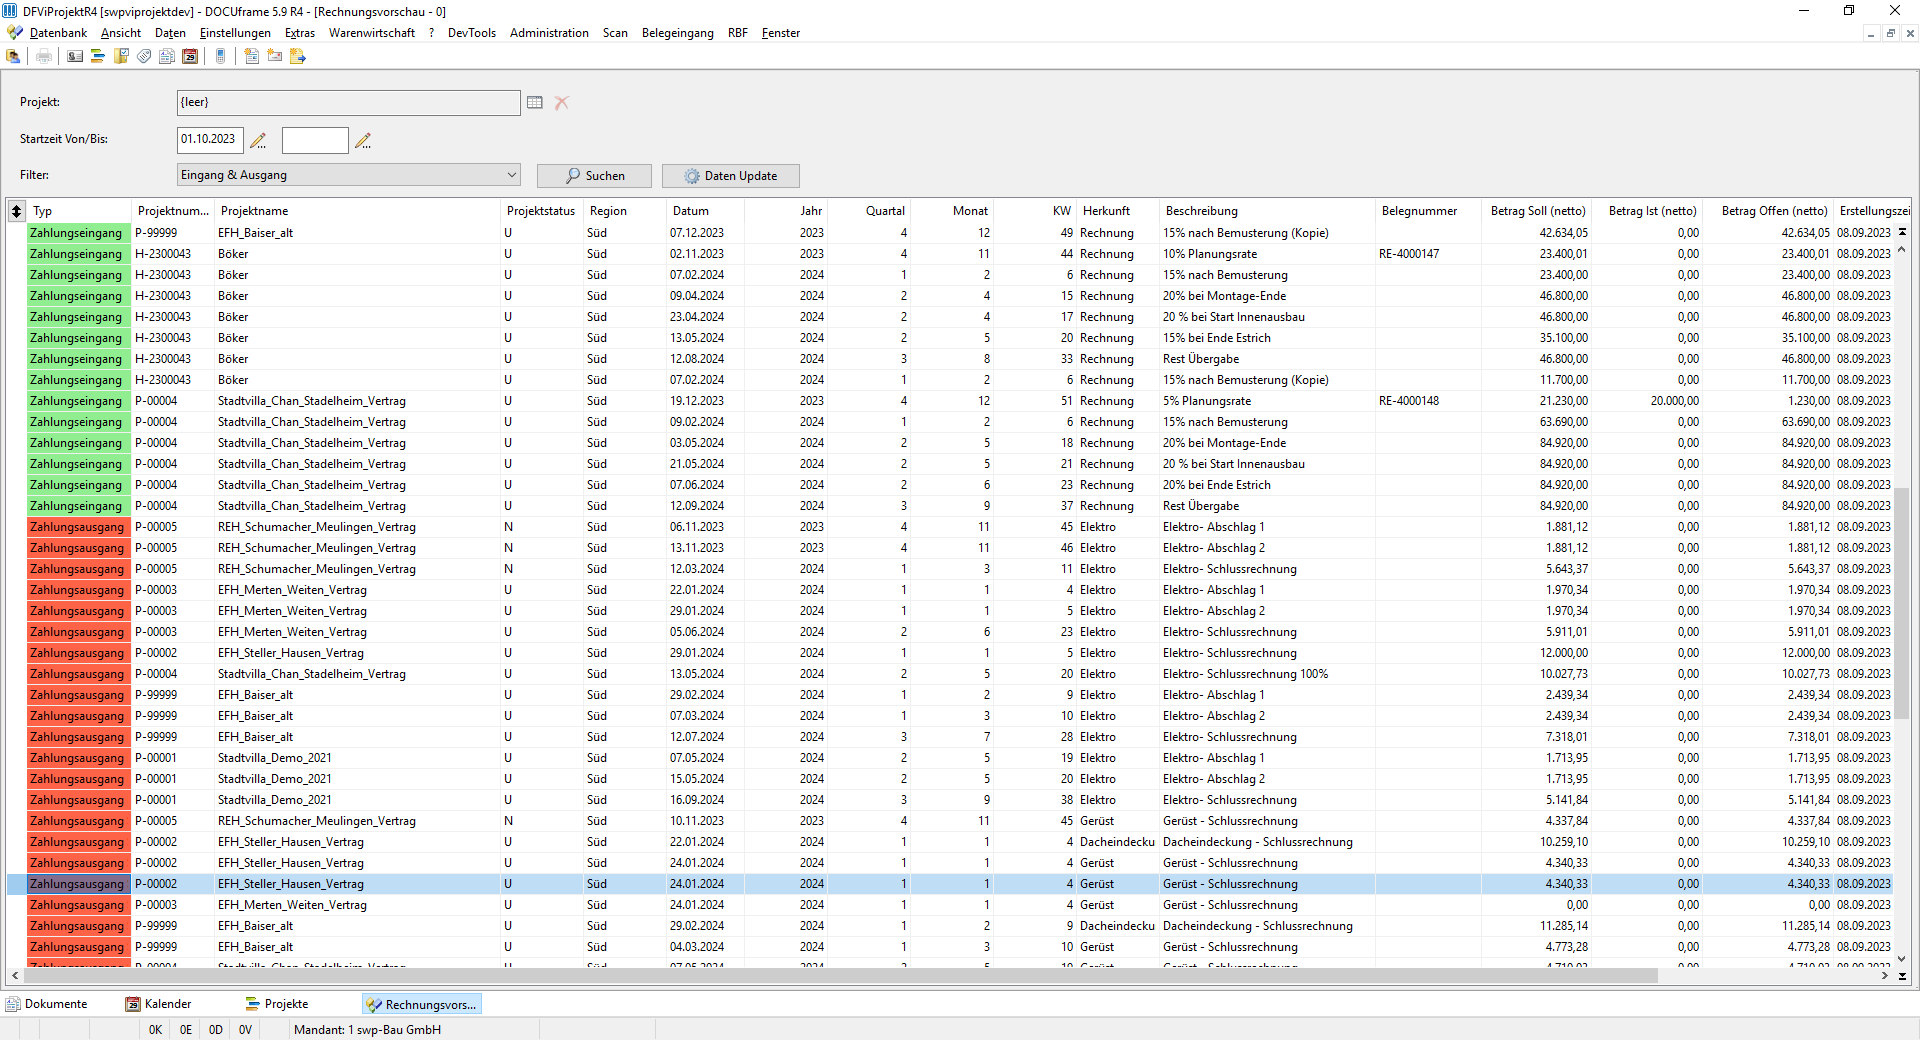
Task: Open the Extras menu
Action: (x=300, y=33)
